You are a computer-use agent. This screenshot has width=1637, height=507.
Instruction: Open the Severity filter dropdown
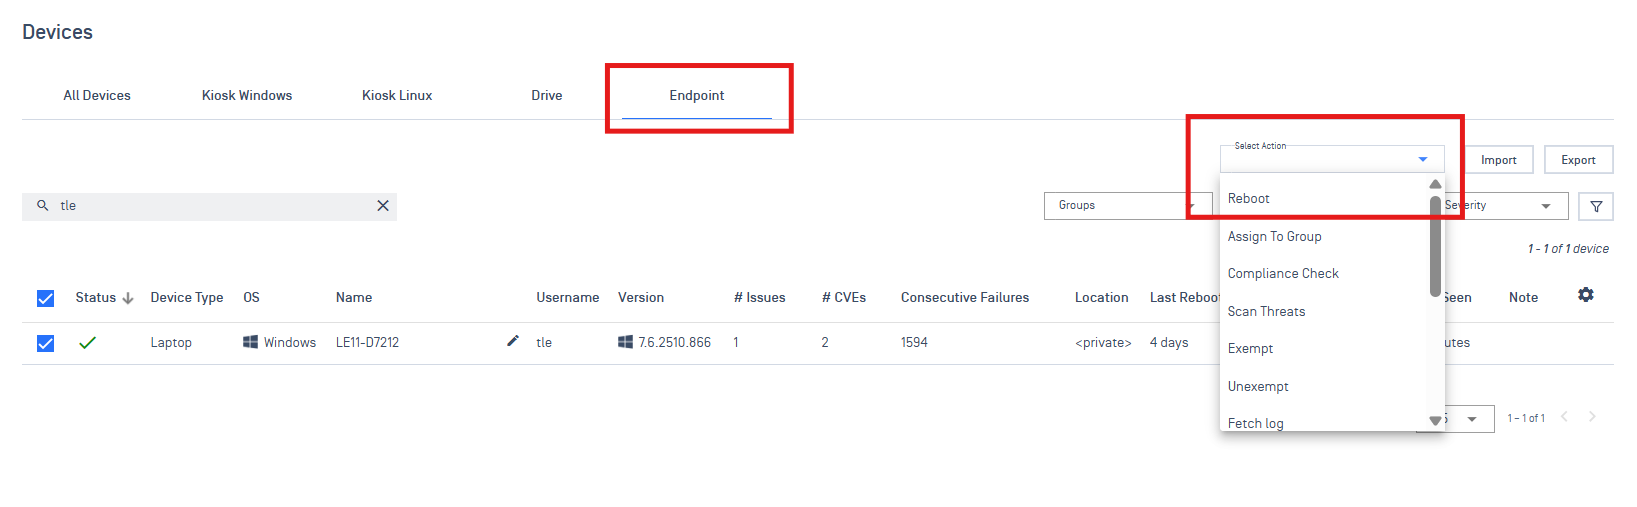click(1507, 206)
